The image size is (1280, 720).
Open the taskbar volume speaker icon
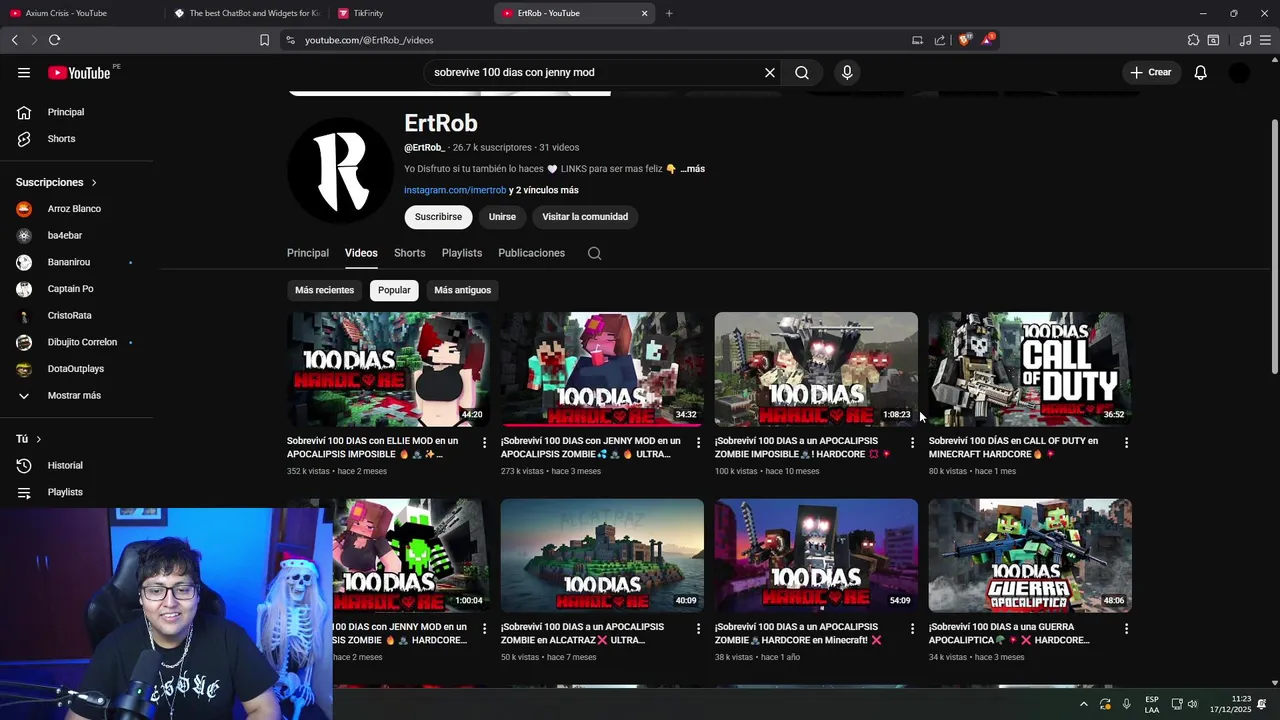[1192, 704]
